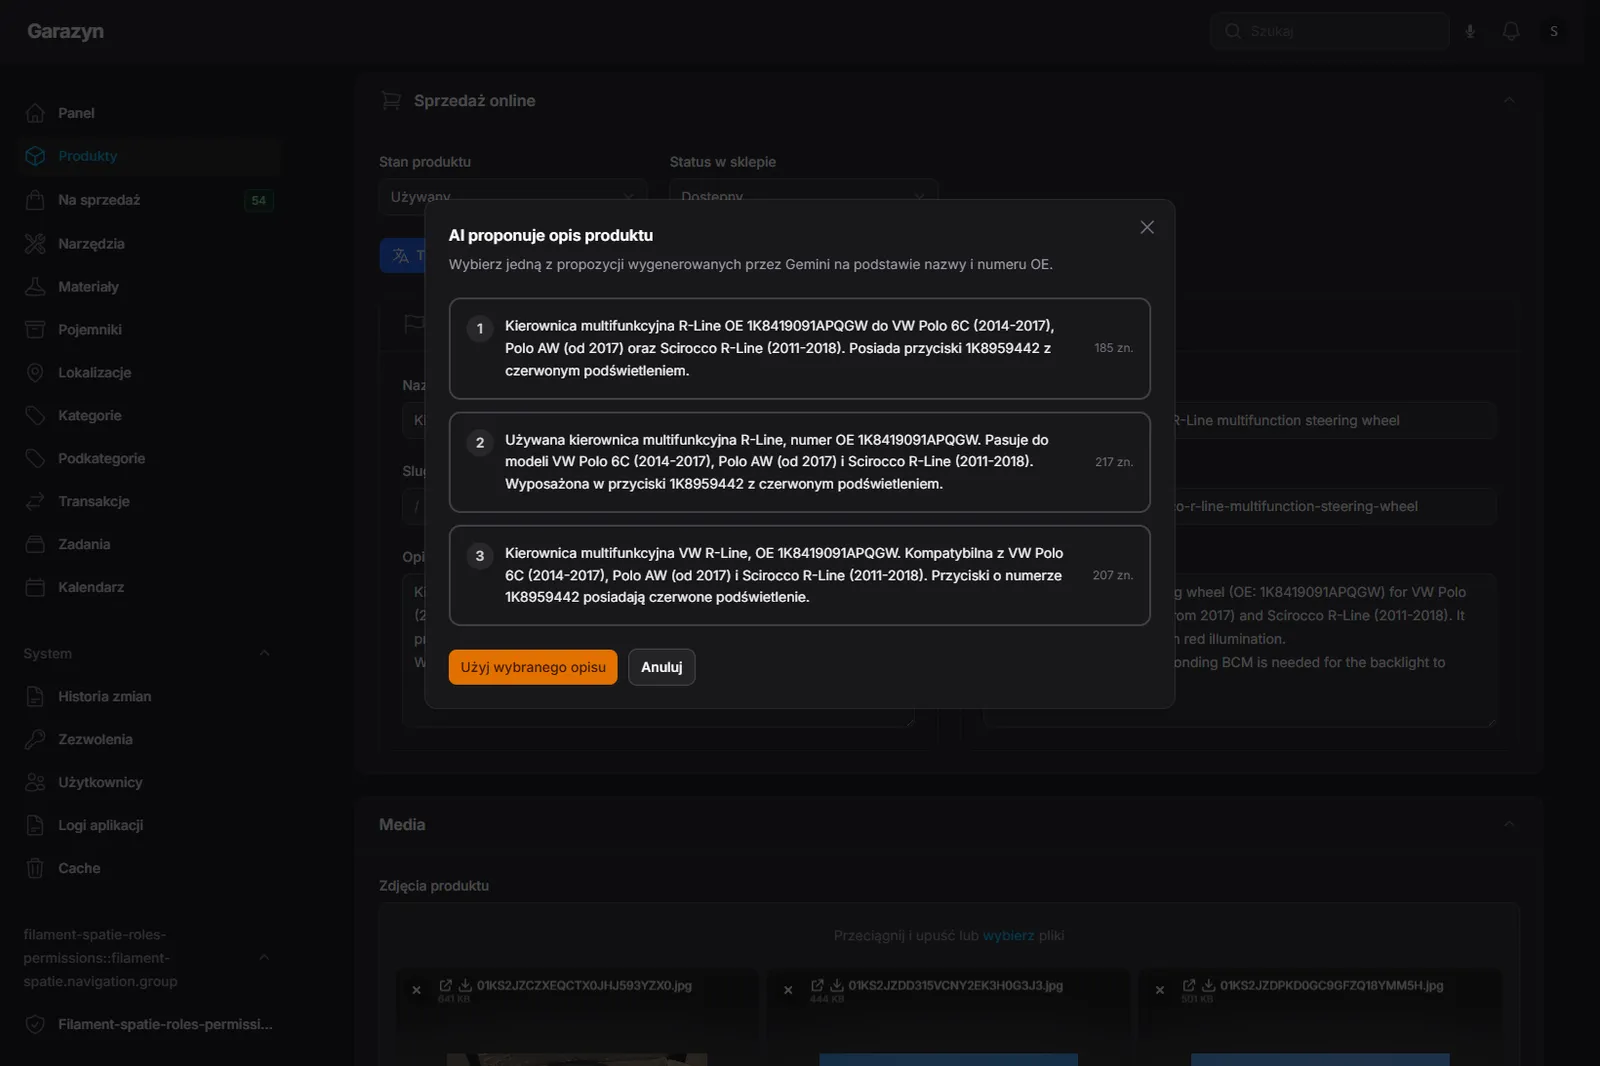The image size is (1600, 1066).
Task: Click the Zezwolenia key icon
Action: [x=35, y=739]
